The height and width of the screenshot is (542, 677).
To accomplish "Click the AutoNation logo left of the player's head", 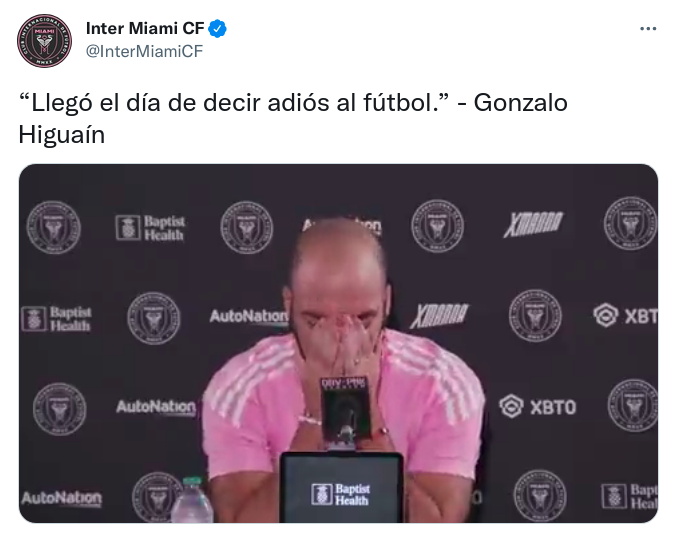I will tap(249, 317).
